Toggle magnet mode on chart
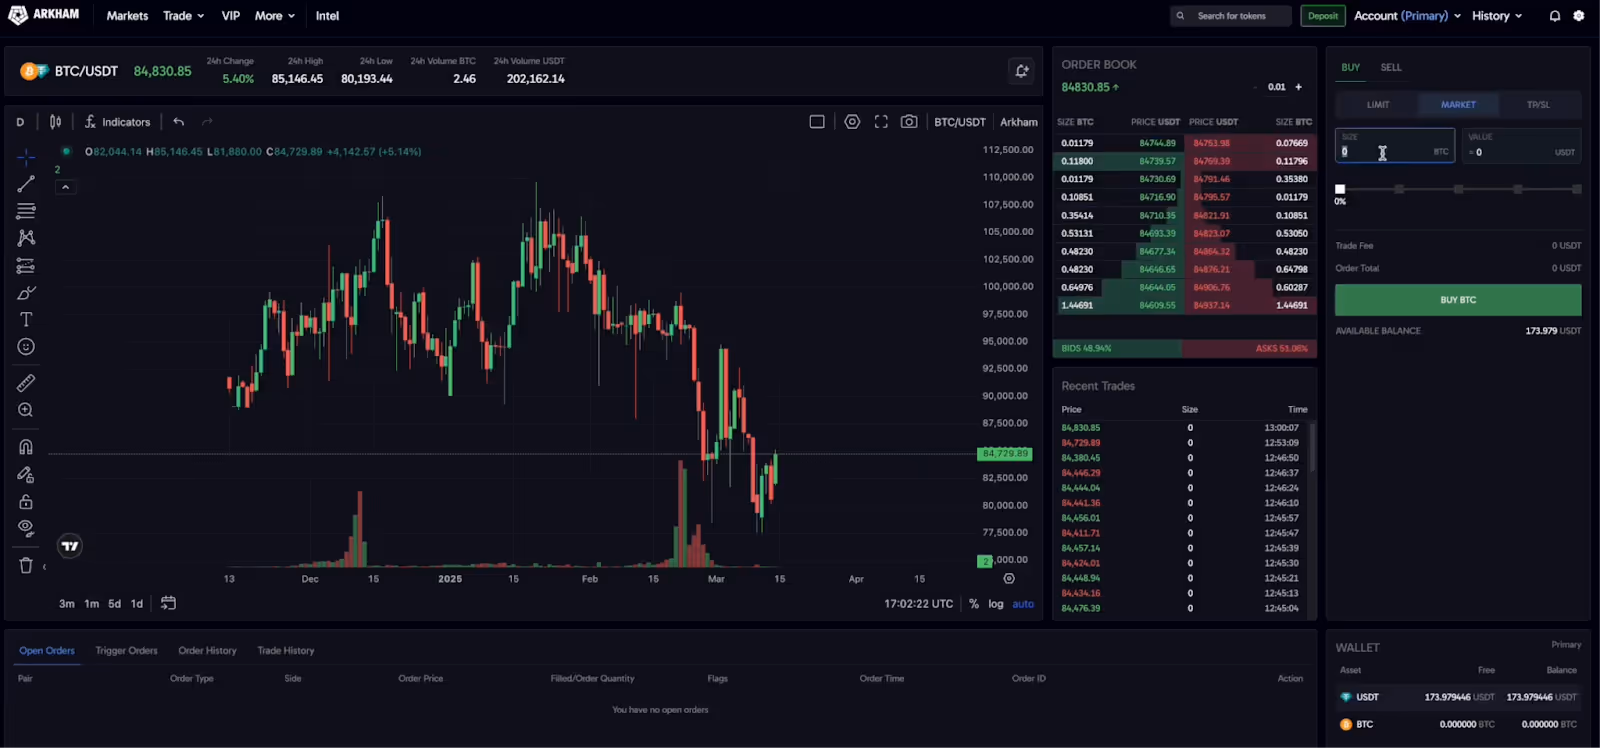The width and height of the screenshot is (1600, 748). click(26, 447)
